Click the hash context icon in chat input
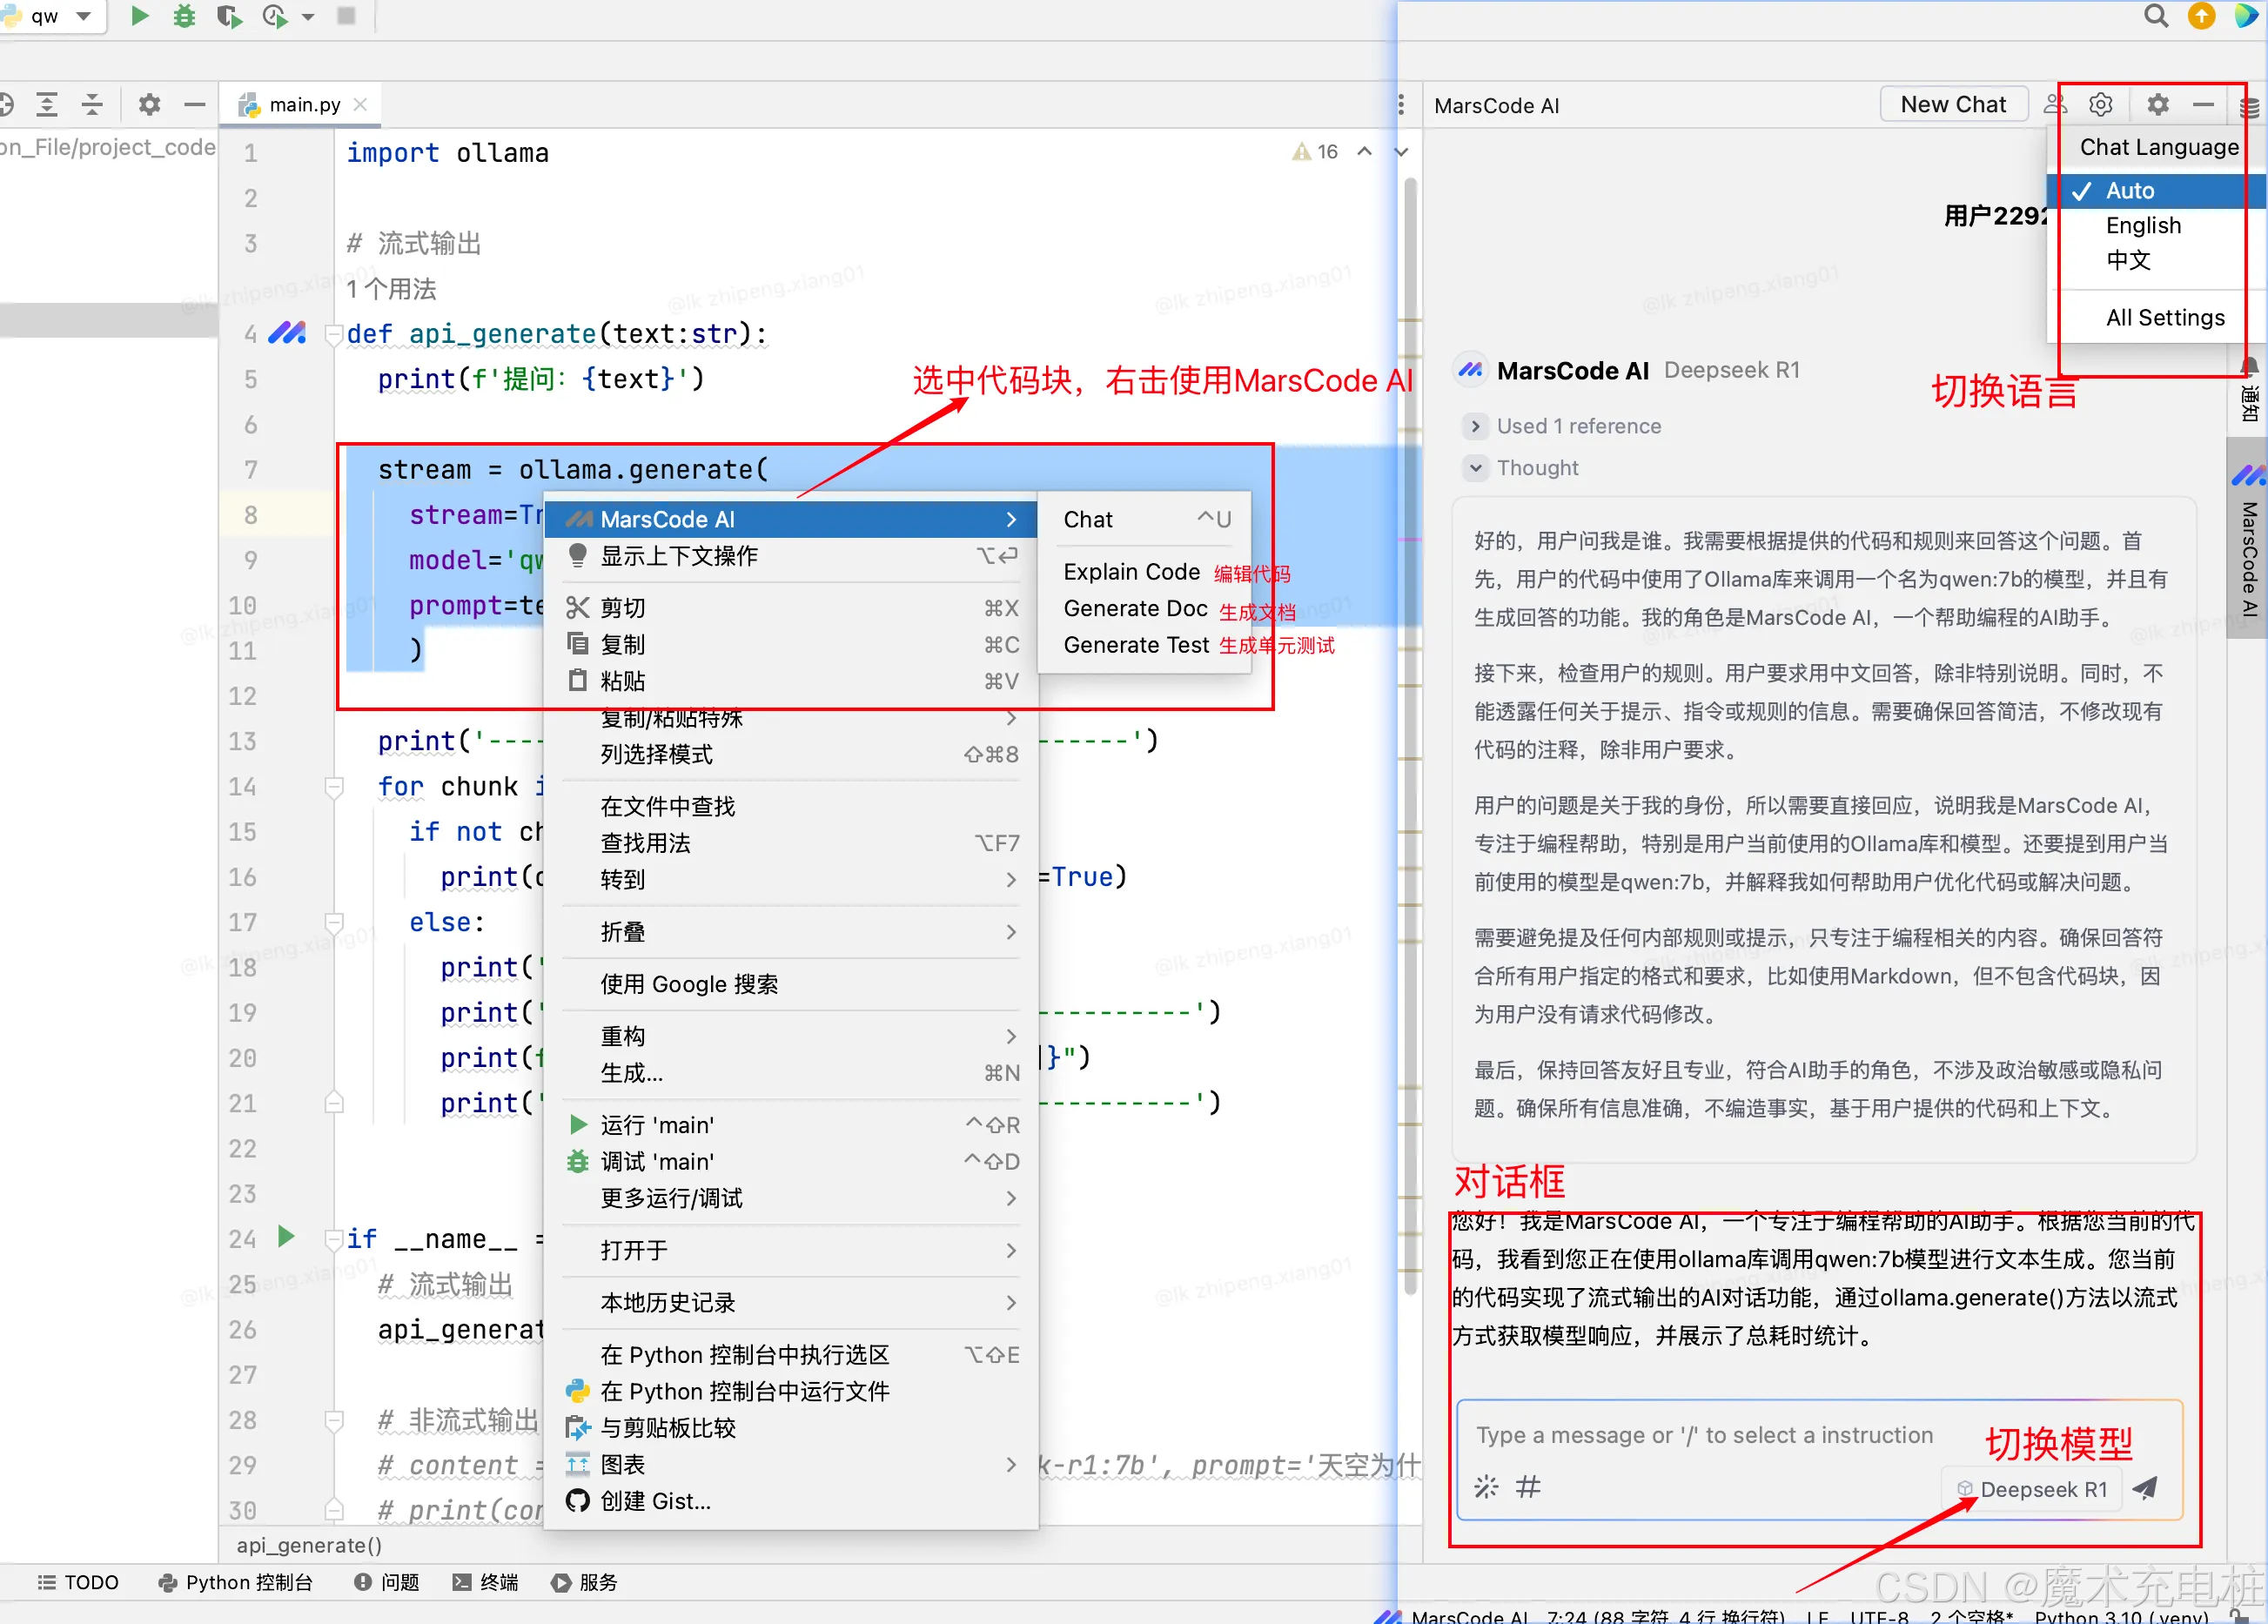The image size is (2268, 1624). click(1528, 1487)
